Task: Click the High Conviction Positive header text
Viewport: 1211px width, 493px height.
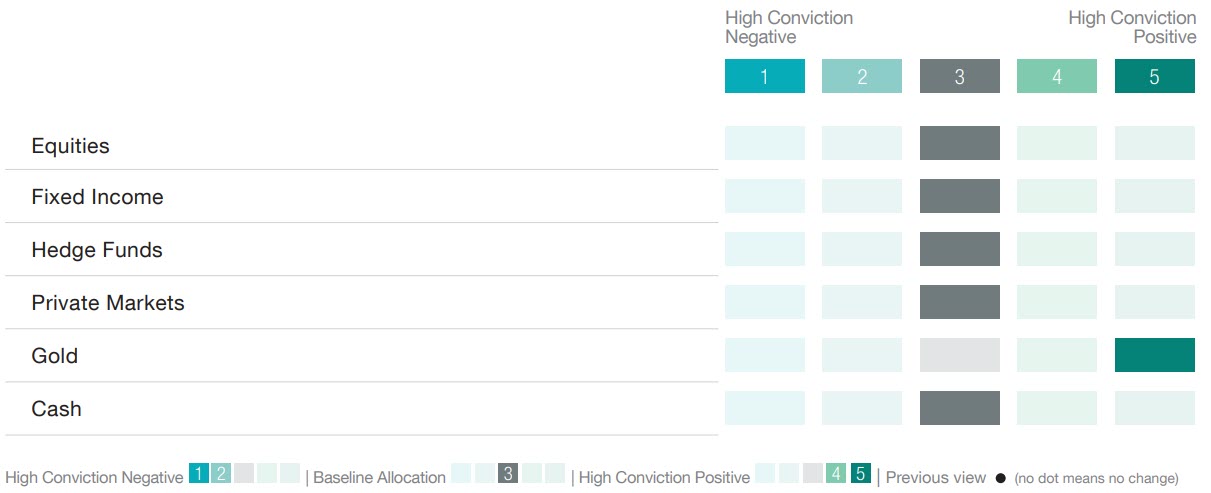Action: (x=1132, y=27)
